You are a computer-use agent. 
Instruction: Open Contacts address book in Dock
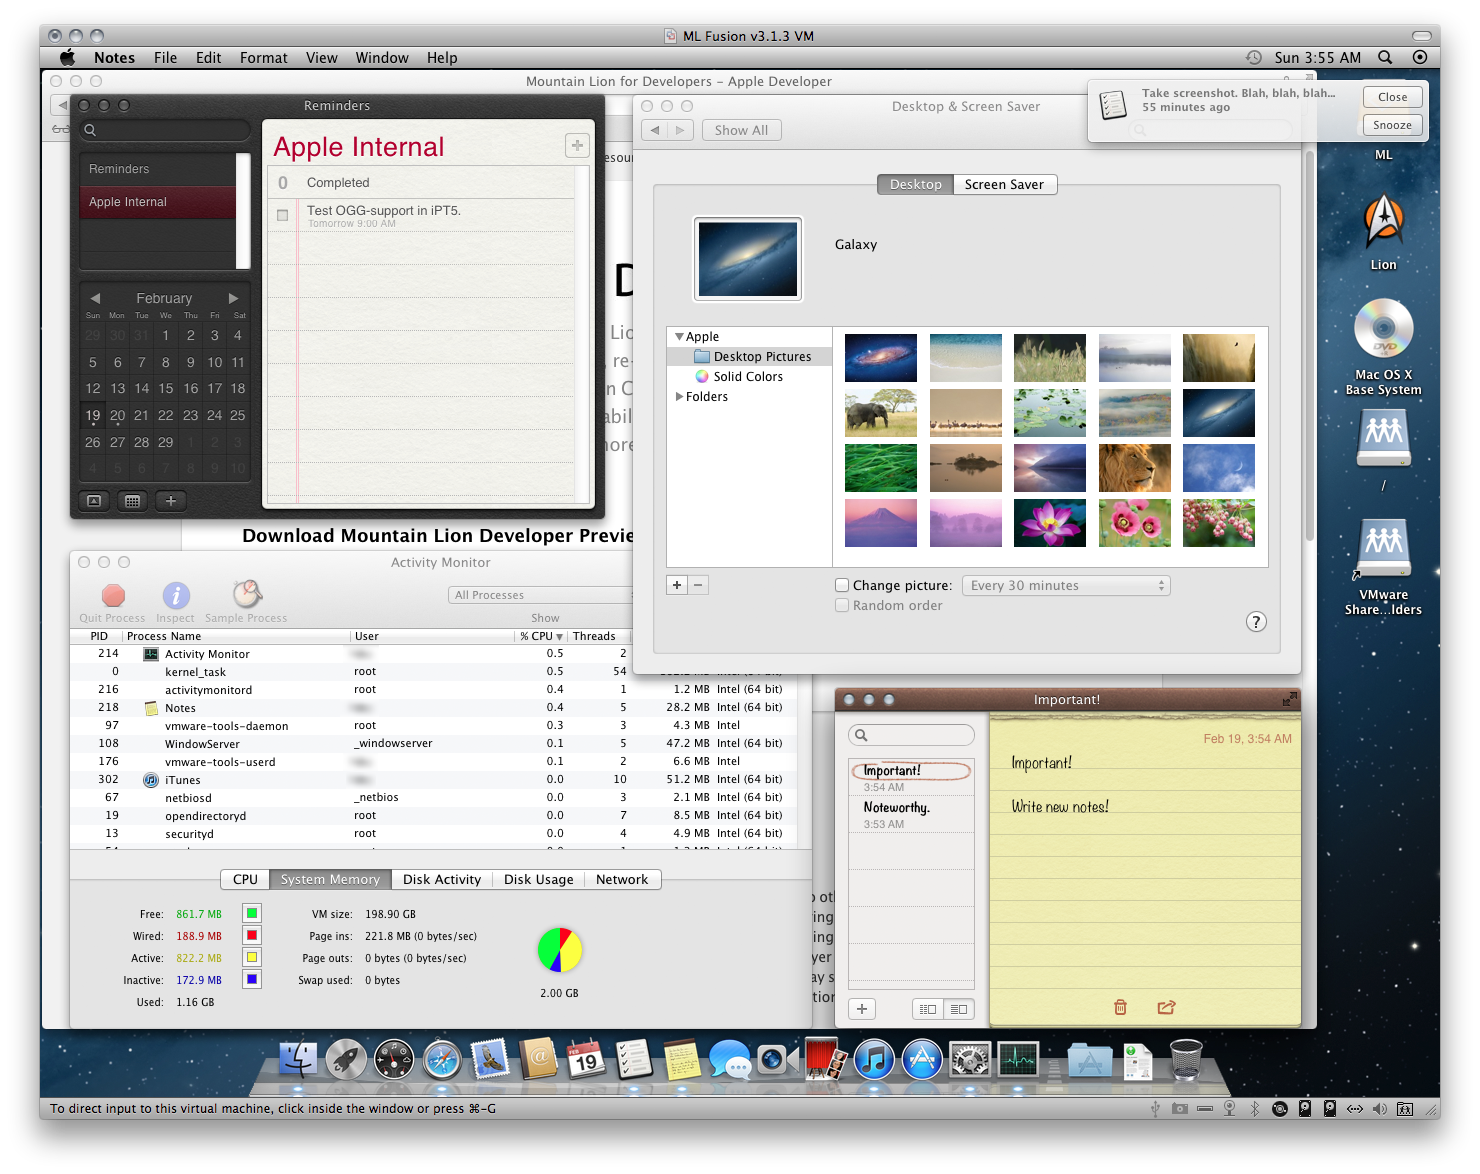pos(538,1060)
